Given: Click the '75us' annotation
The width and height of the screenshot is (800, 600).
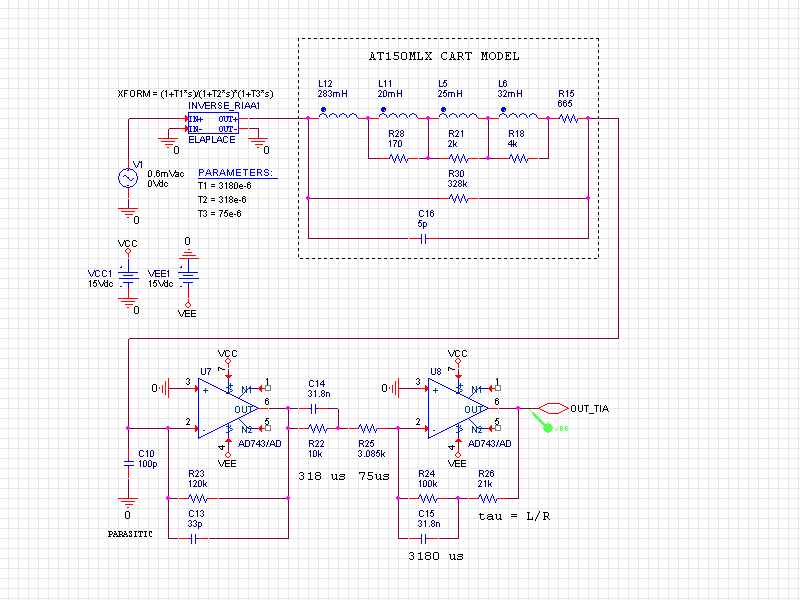Looking at the screenshot, I should pyautogui.click(x=374, y=476).
